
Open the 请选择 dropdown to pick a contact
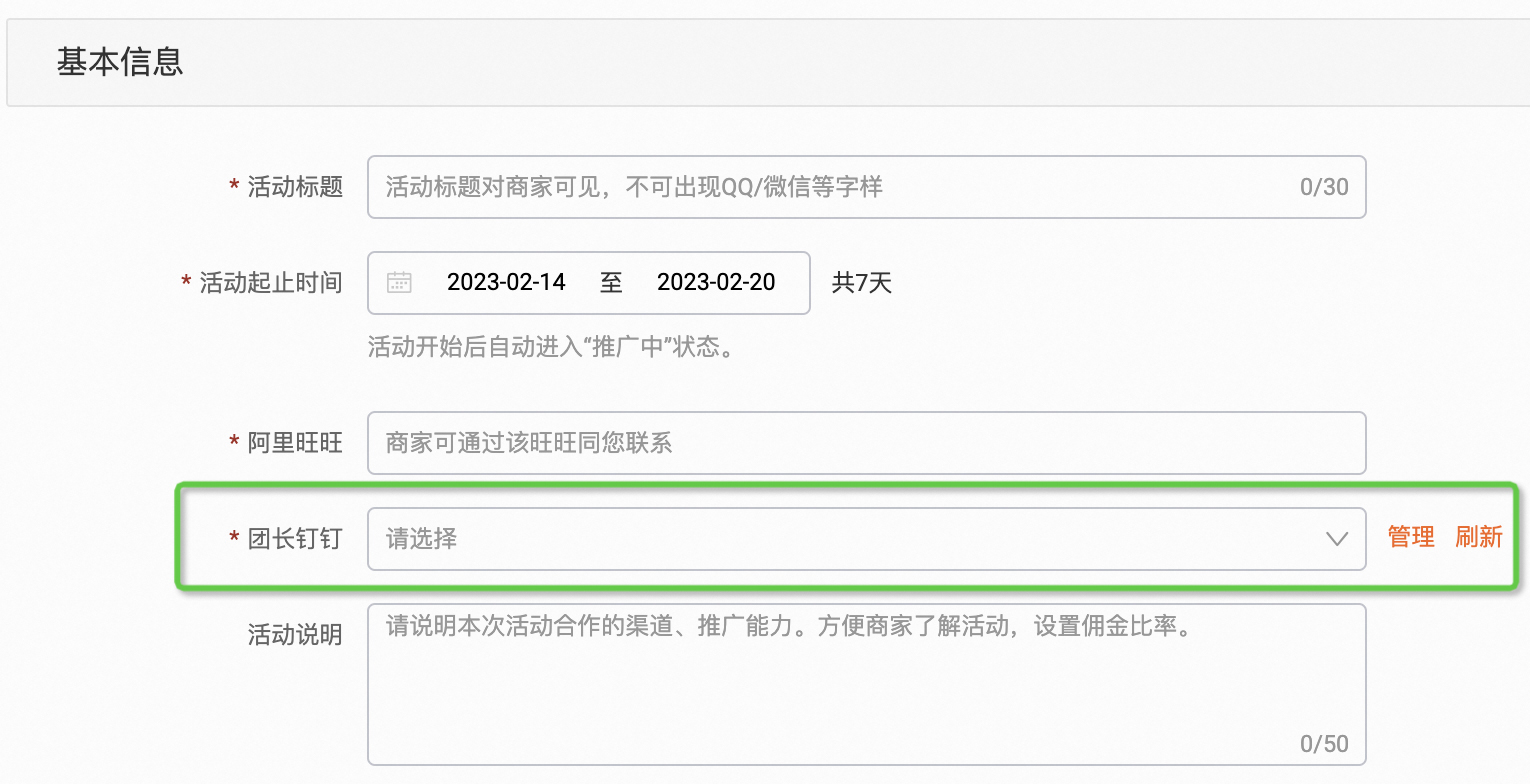coord(700,539)
